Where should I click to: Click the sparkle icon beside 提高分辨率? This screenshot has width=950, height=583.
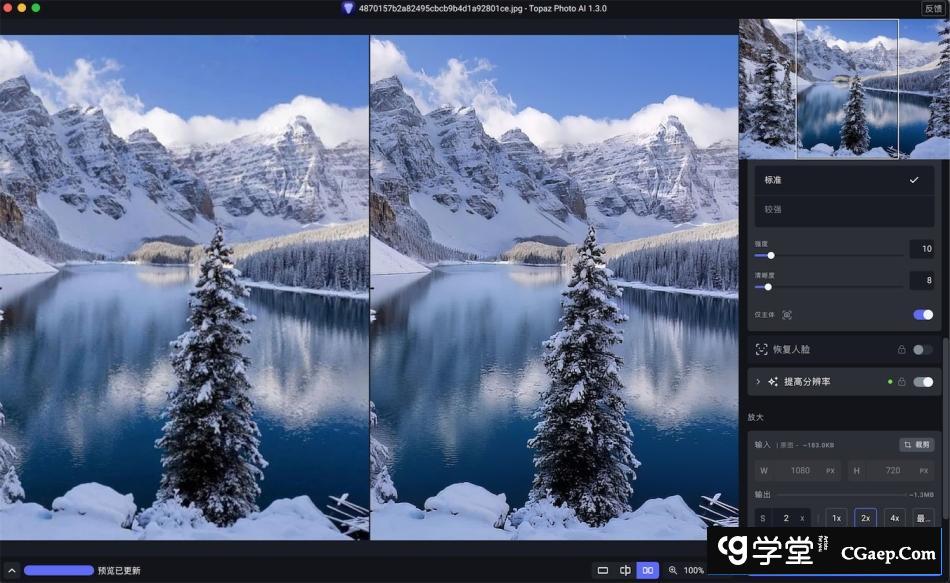(773, 382)
